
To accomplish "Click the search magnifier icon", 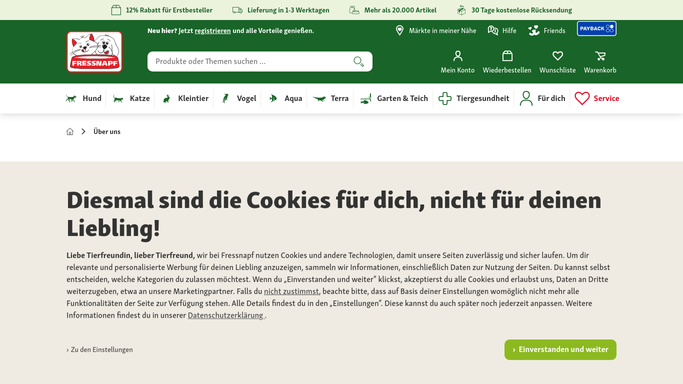I will 358,61.
